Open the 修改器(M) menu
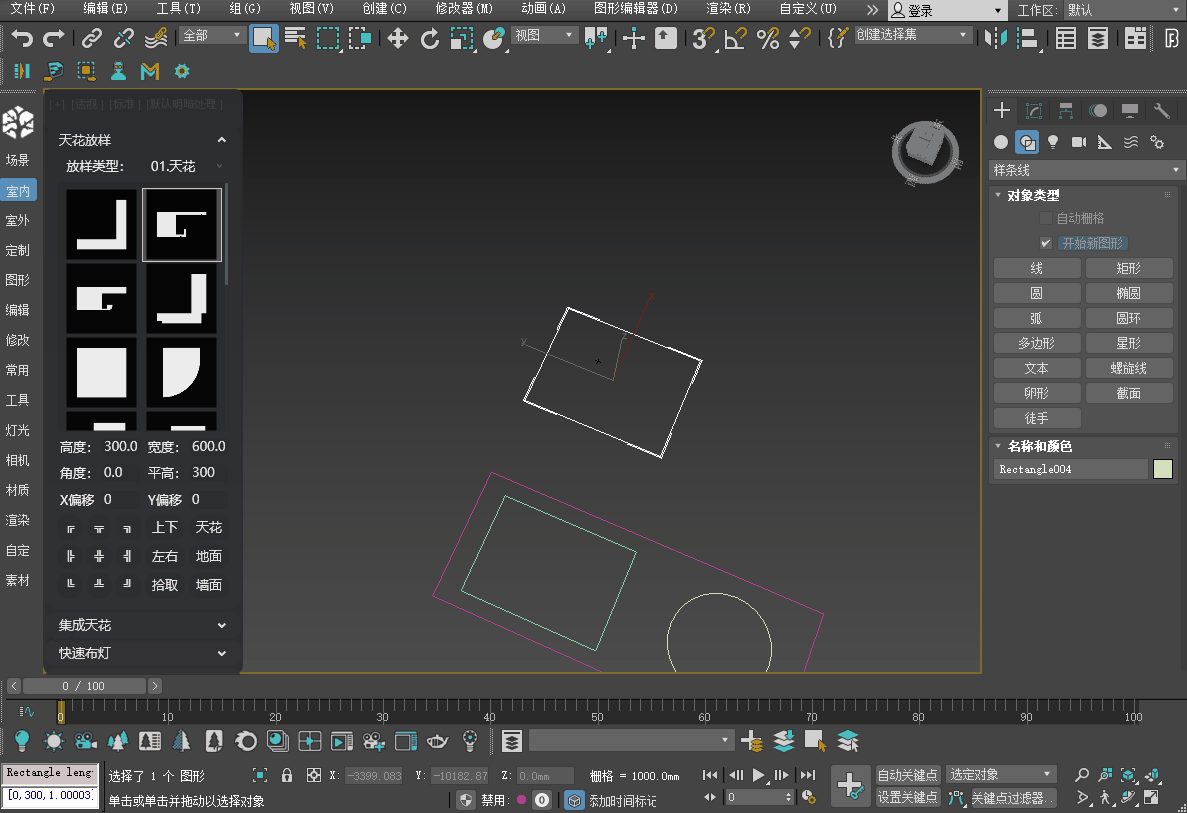Image resolution: width=1187 pixels, height=813 pixels. (x=464, y=8)
